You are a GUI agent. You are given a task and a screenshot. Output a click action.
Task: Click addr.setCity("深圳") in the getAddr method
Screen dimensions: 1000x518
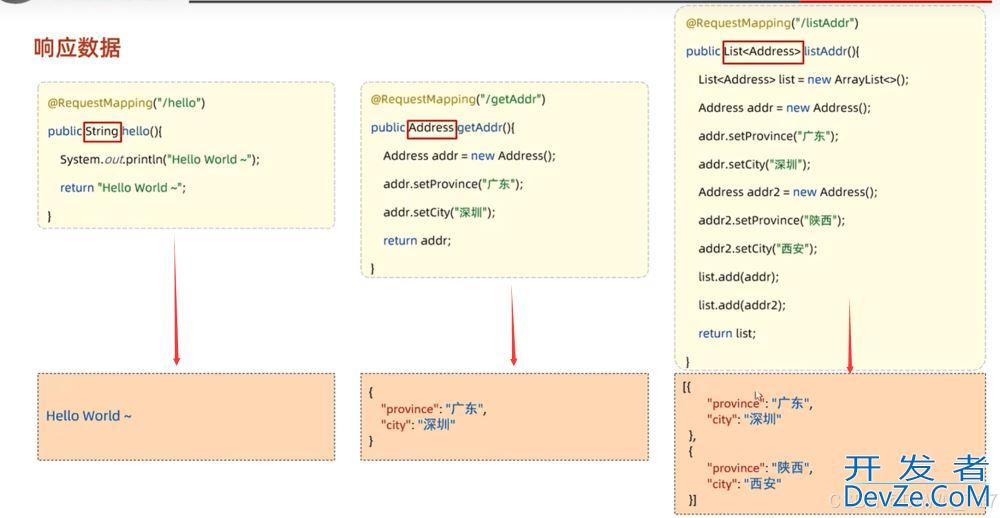click(439, 212)
